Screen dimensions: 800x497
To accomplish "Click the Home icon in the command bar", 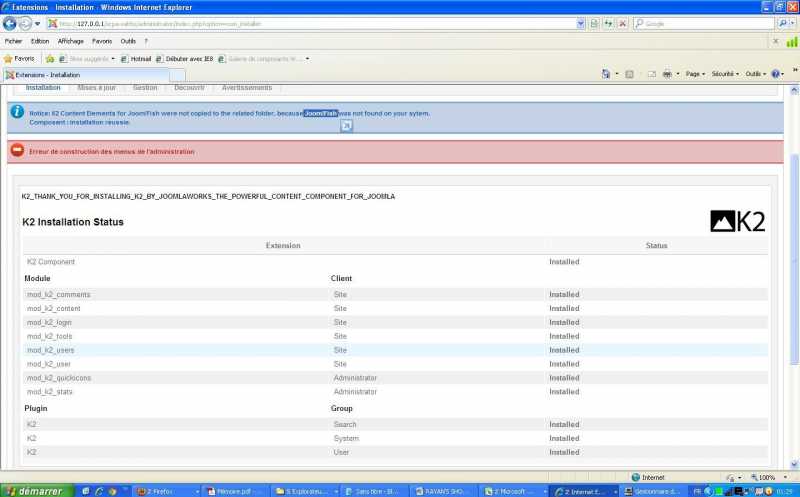I will tap(606, 74).
